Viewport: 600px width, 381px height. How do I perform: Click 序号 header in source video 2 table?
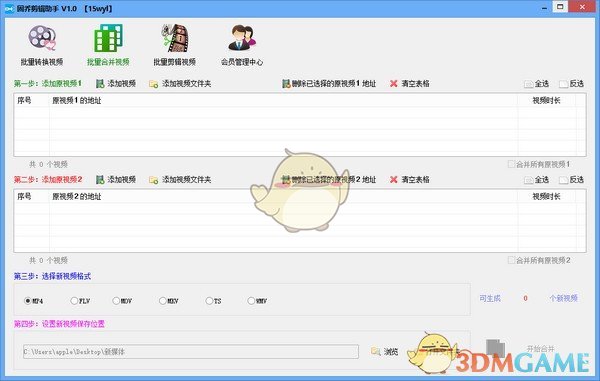point(24,197)
